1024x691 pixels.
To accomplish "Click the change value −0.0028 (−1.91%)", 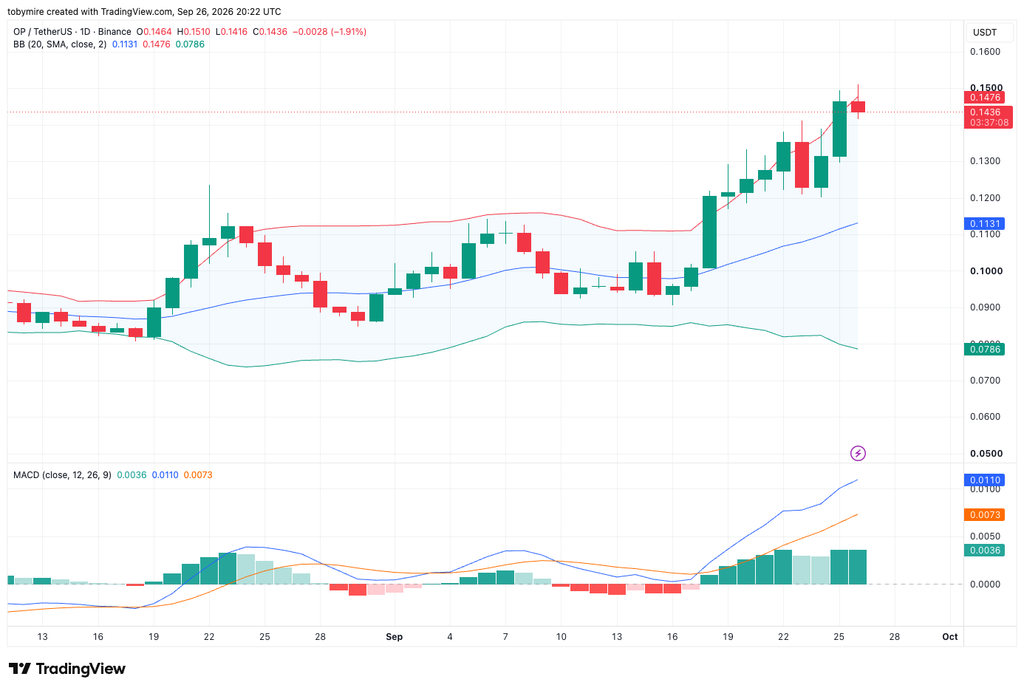I will (330, 31).
